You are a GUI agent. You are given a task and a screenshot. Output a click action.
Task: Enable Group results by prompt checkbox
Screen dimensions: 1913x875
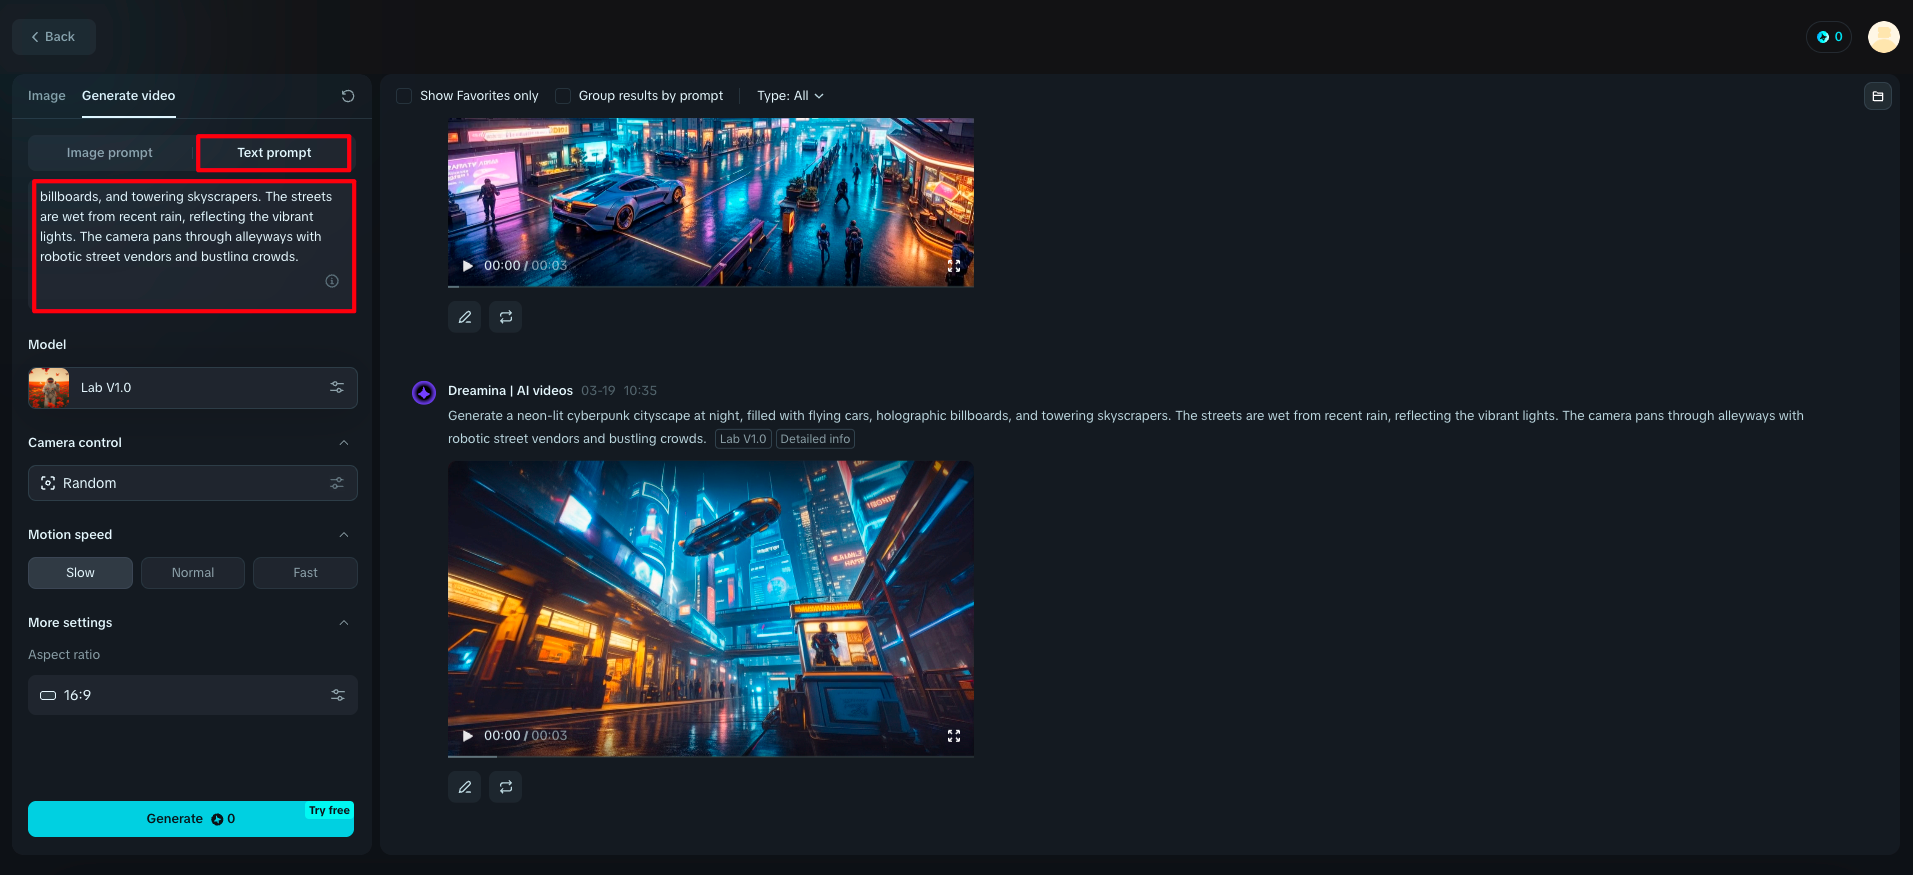[x=563, y=96]
